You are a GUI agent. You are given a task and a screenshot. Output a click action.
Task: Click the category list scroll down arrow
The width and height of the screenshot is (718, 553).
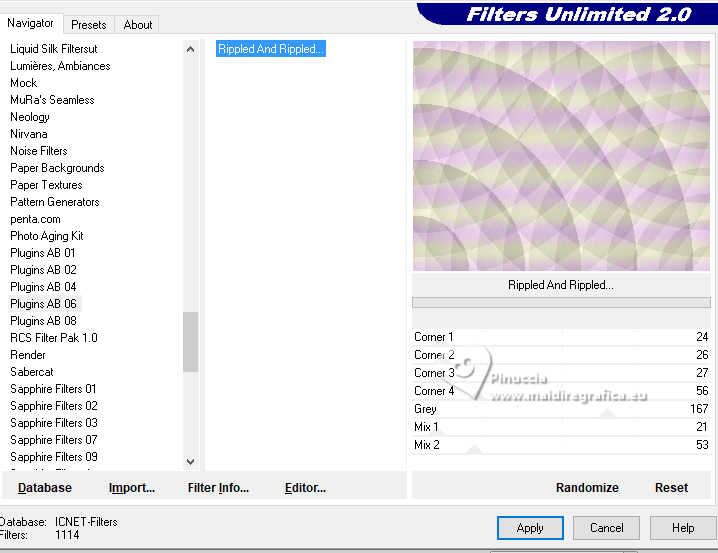(x=190, y=461)
